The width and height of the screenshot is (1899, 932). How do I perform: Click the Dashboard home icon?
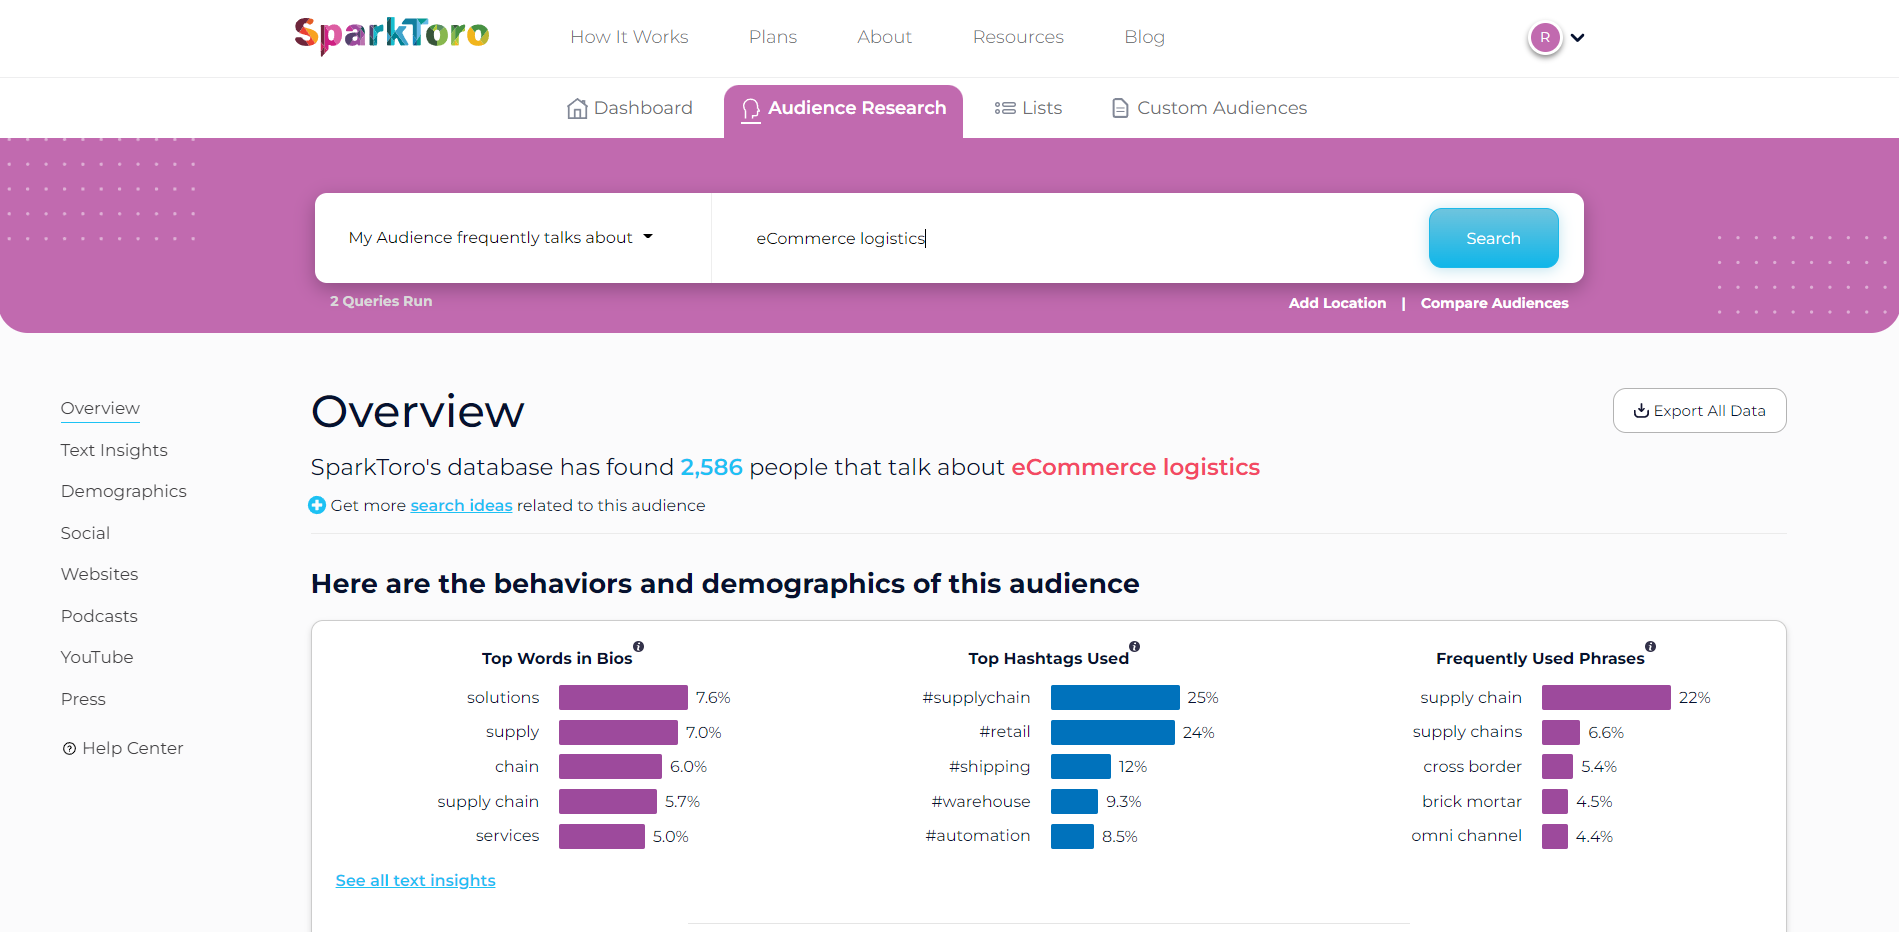click(x=577, y=108)
